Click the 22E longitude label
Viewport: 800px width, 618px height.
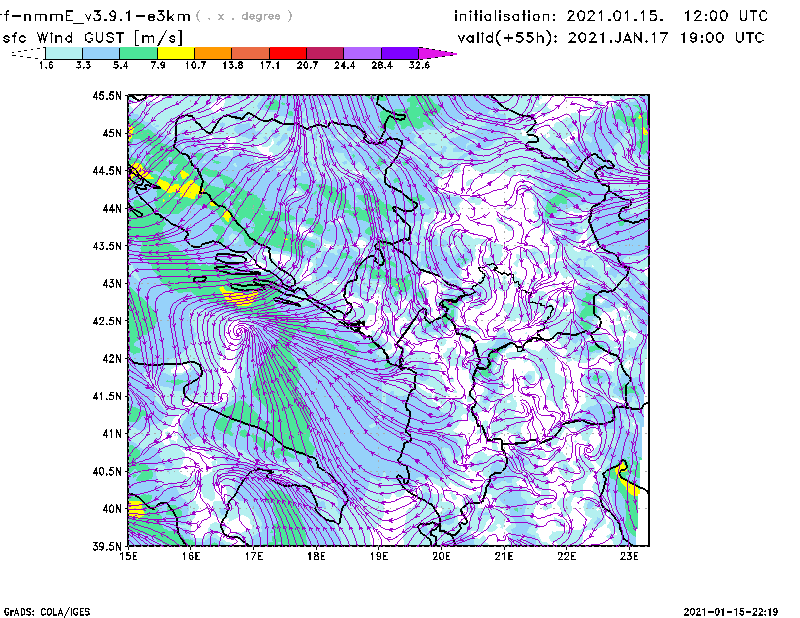(x=566, y=556)
